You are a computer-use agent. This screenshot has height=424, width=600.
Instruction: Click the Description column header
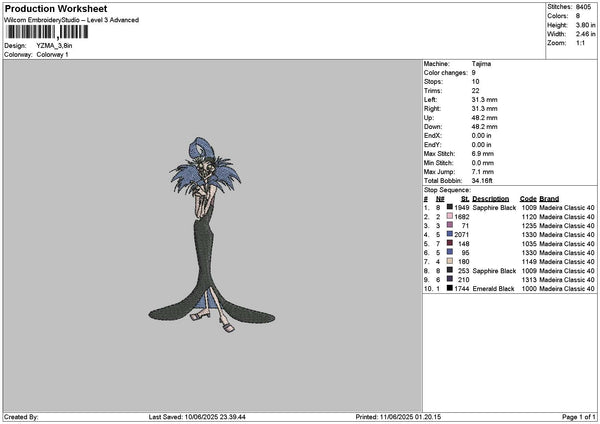click(491, 198)
